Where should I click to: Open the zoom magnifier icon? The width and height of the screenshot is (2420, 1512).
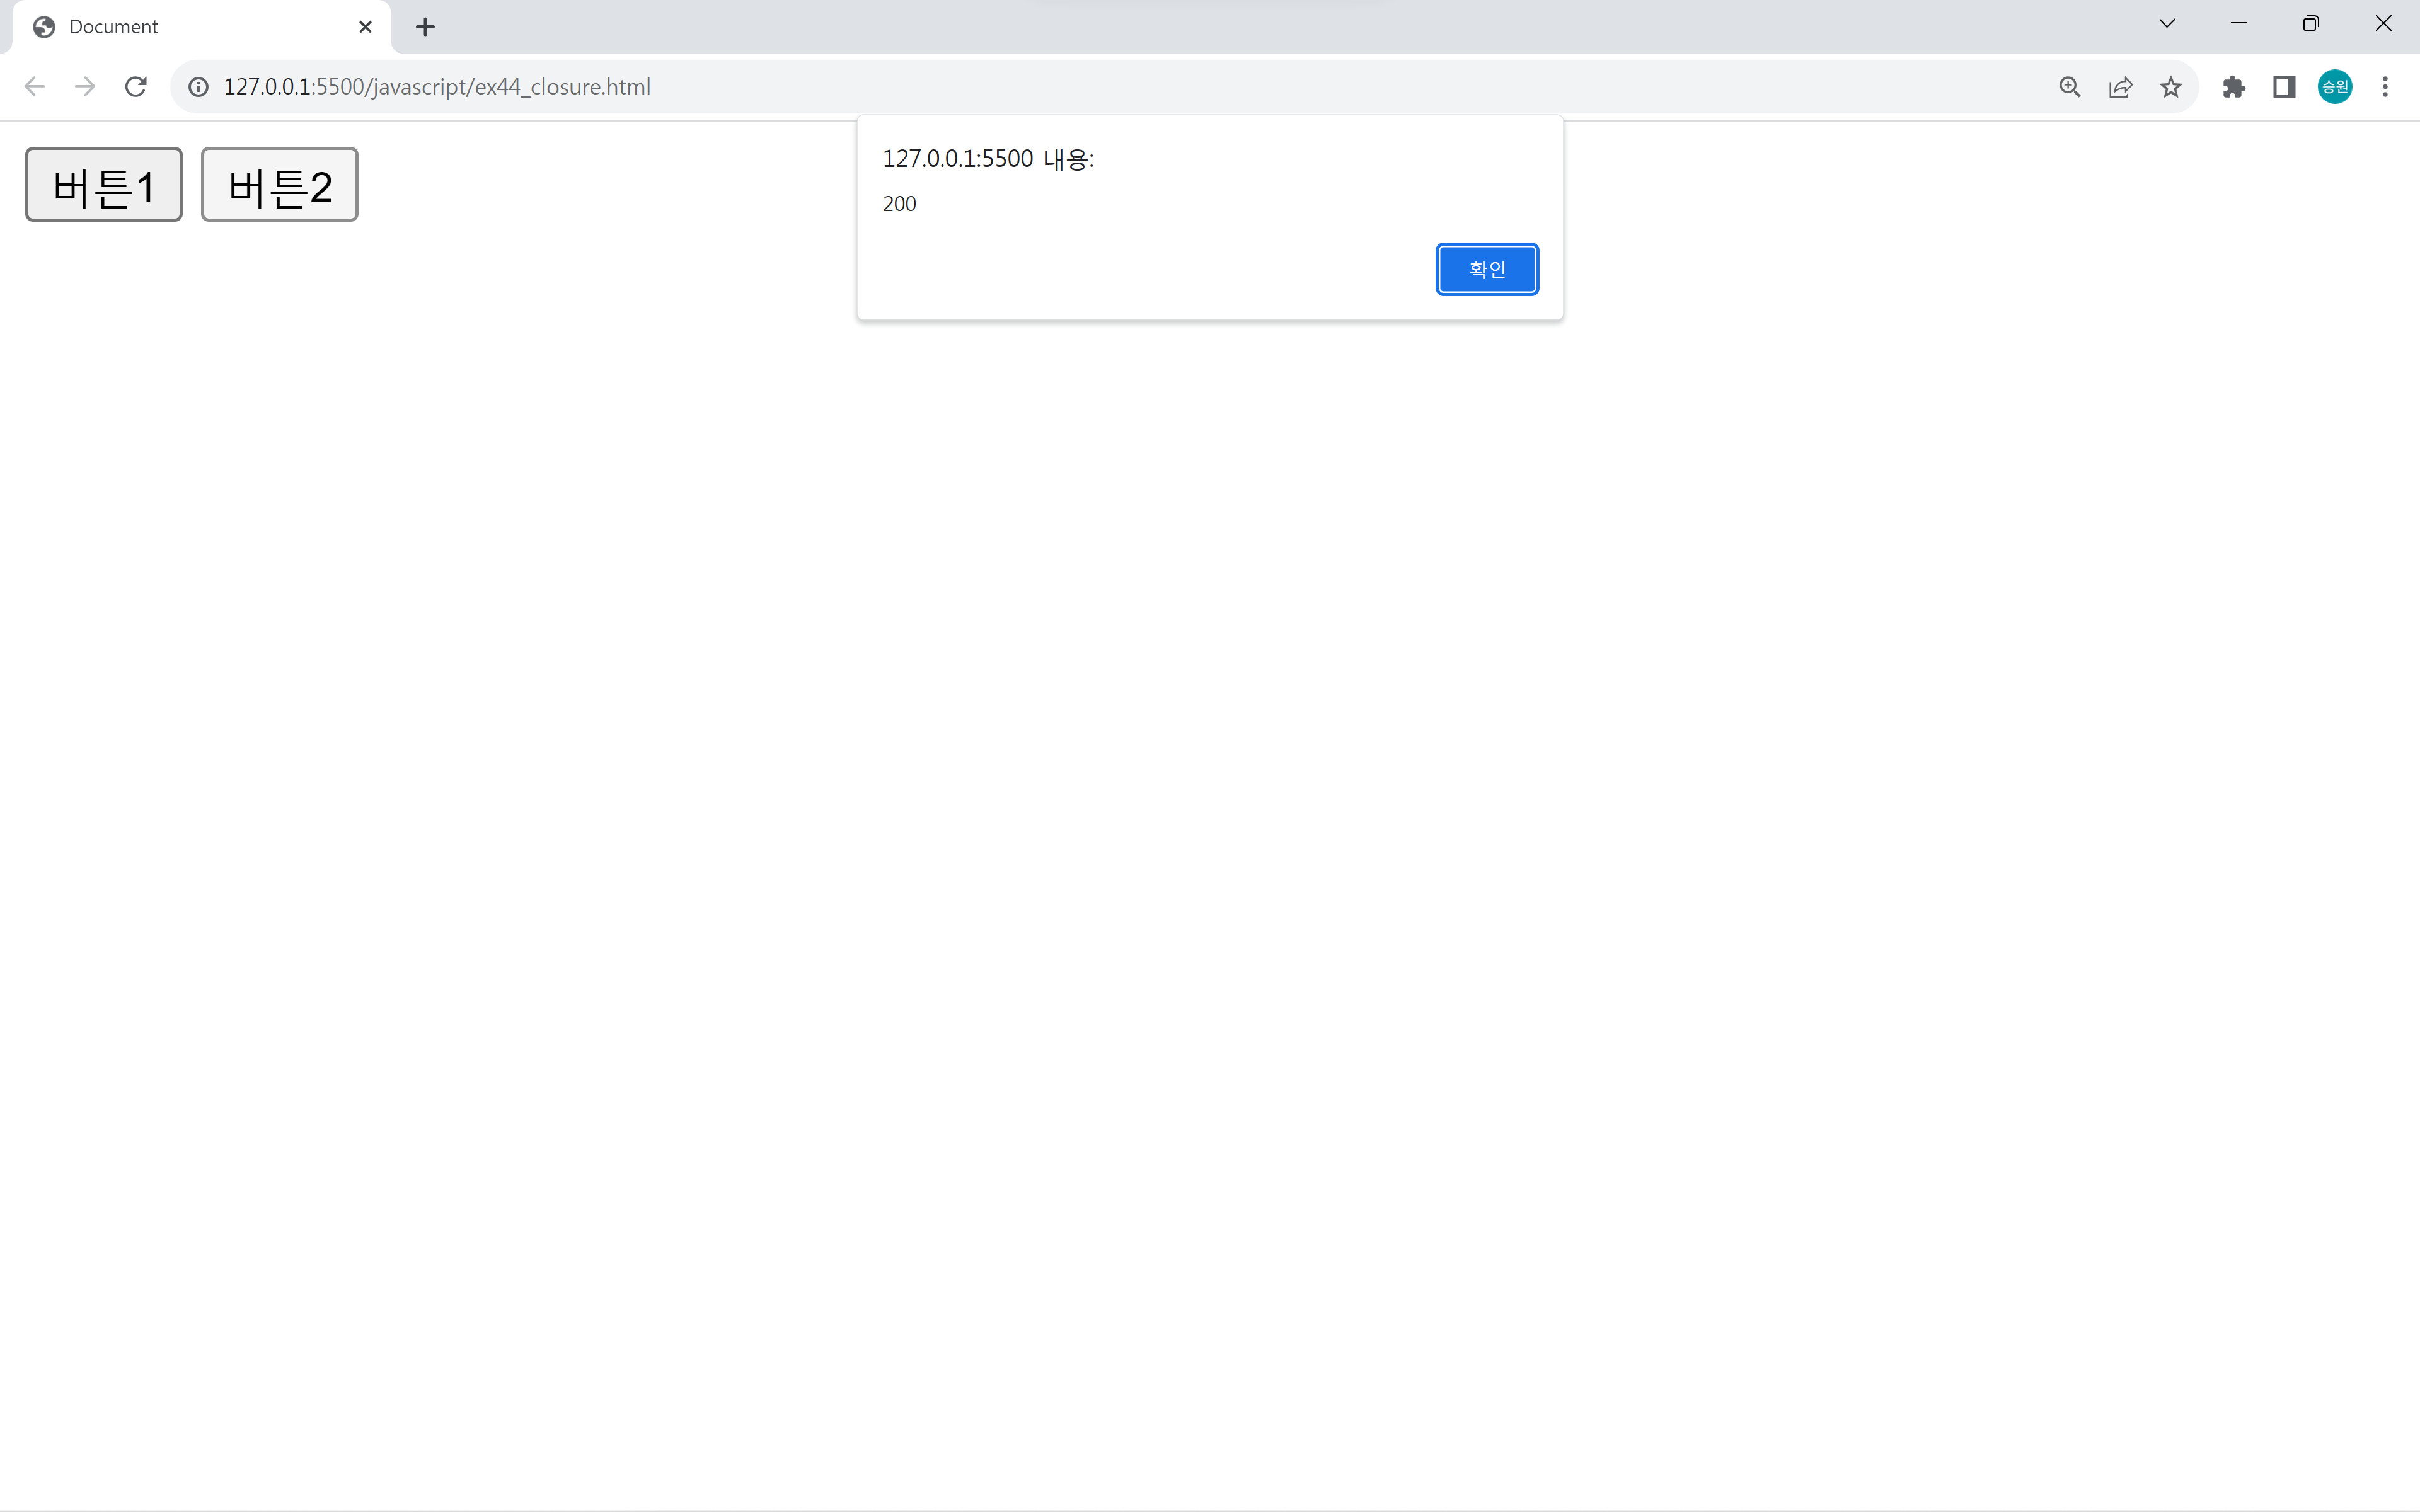click(2069, 87)
